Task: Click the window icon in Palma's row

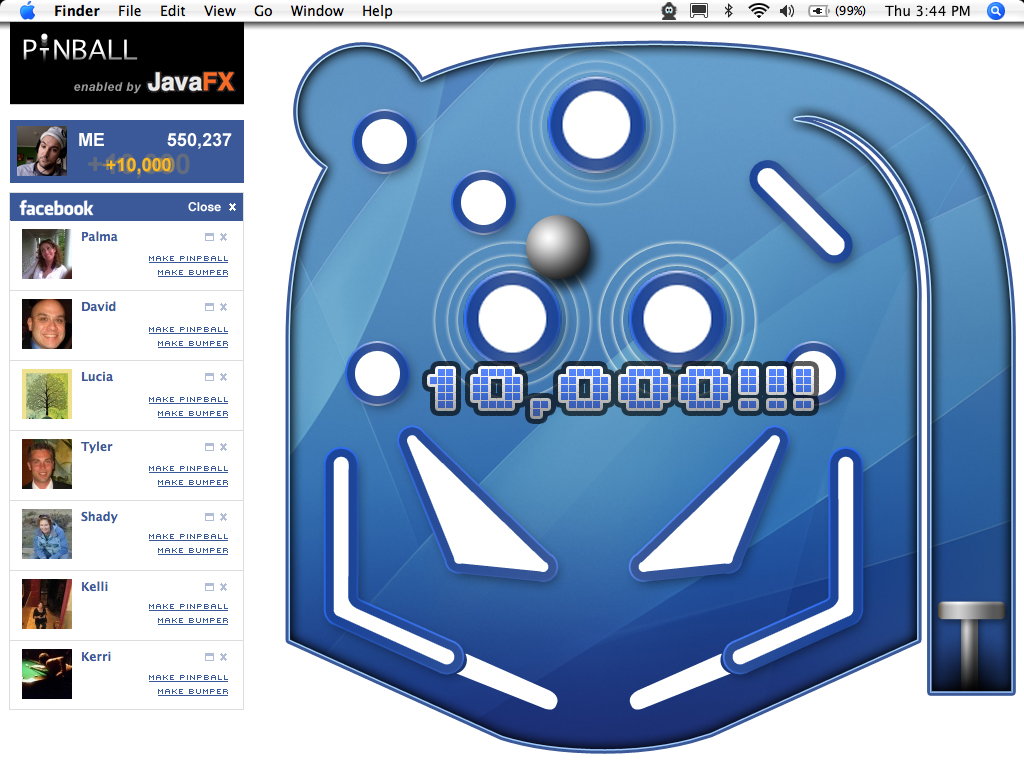Action: pyautogui.click(x=209, y=238)
